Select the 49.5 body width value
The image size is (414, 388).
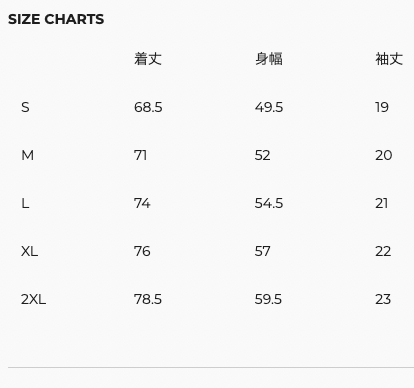click(269, 107)
